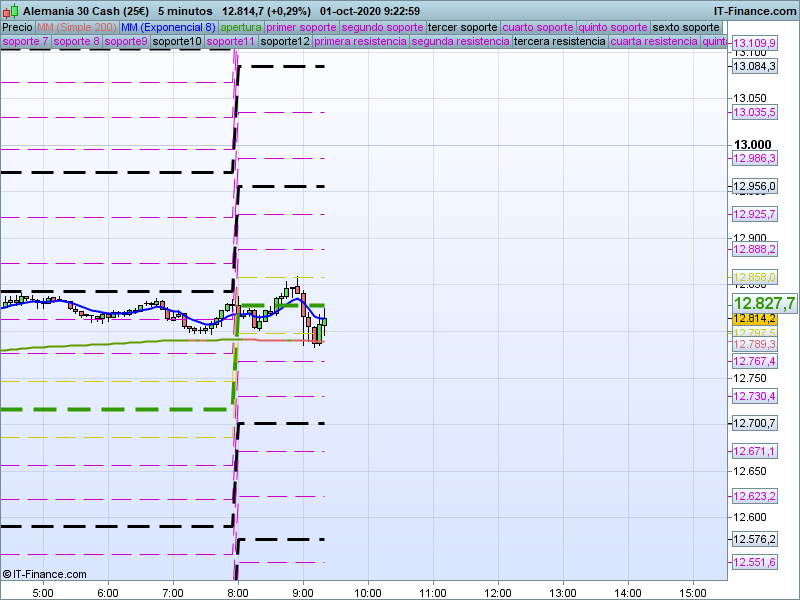Click the 12.767,4 price label
The height and width of the screenshot is (600, 800).
[755, 361]
